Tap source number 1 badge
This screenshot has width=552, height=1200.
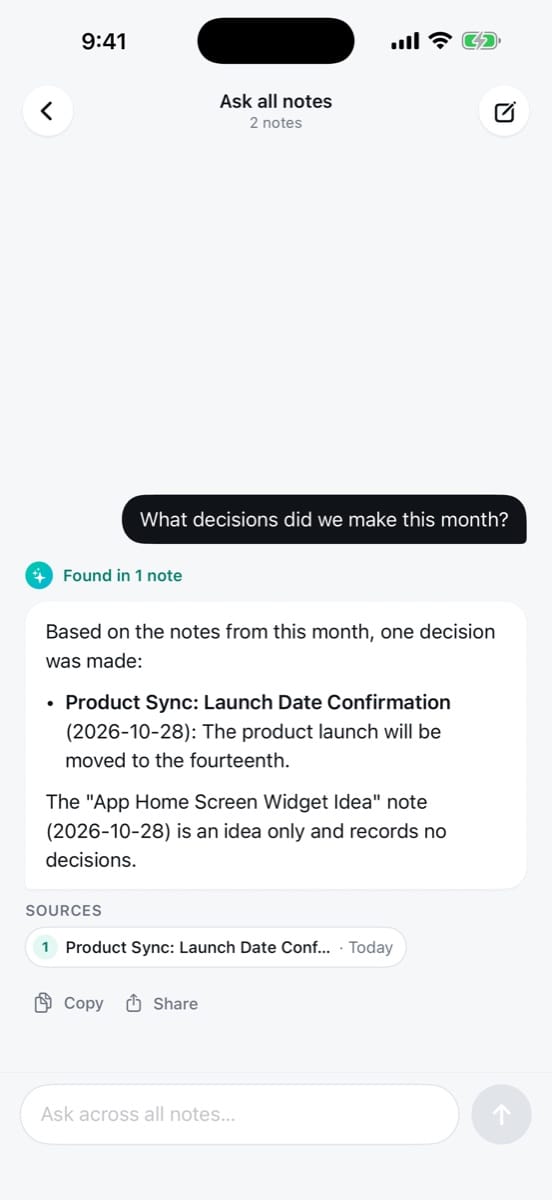(44, 947)
